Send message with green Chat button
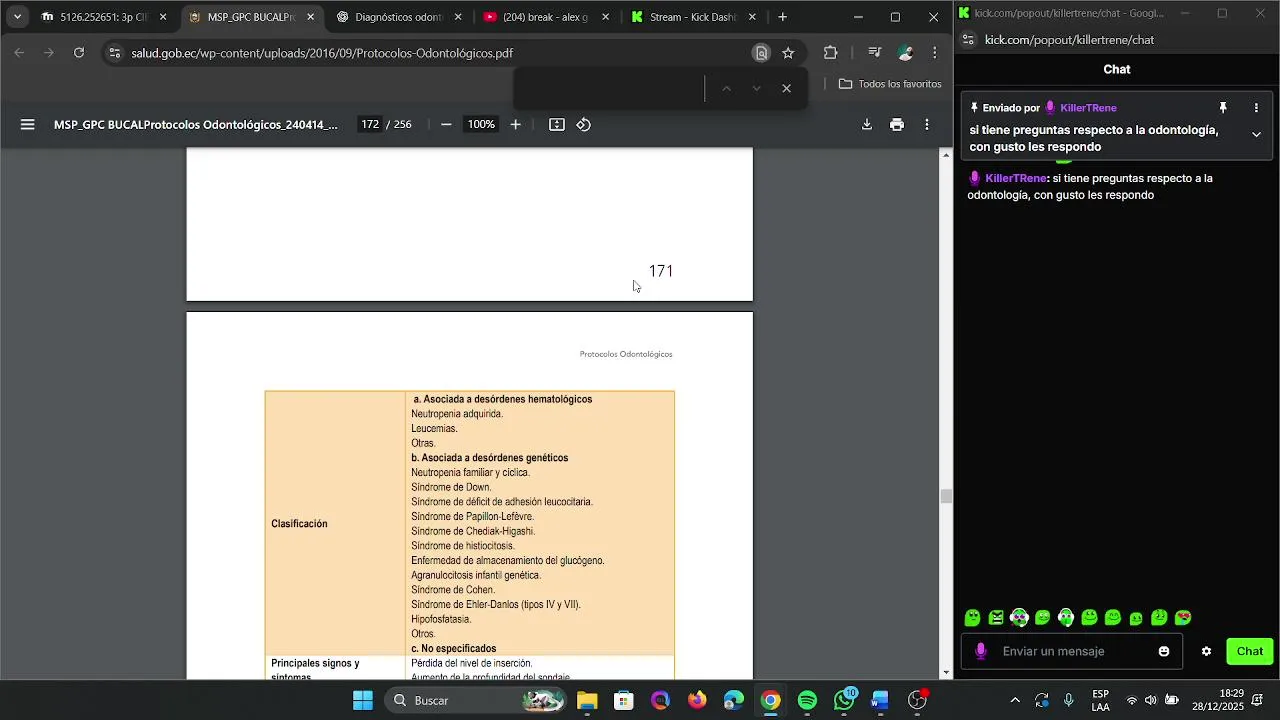Viewport: 1280px width, 720px height. pyautogui.click(x=1250, y=651)
